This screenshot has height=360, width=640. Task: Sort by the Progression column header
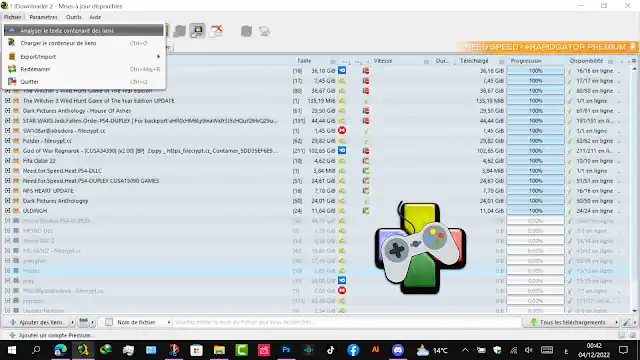pos(526,61)
